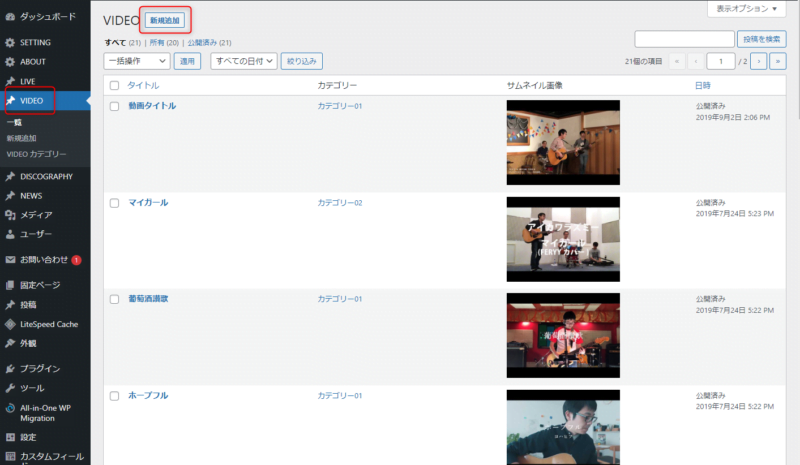Select the 葡萄酒讃歌 row checkbox
The width and height of the screenshot is (800, 465).
click(114, 299)
